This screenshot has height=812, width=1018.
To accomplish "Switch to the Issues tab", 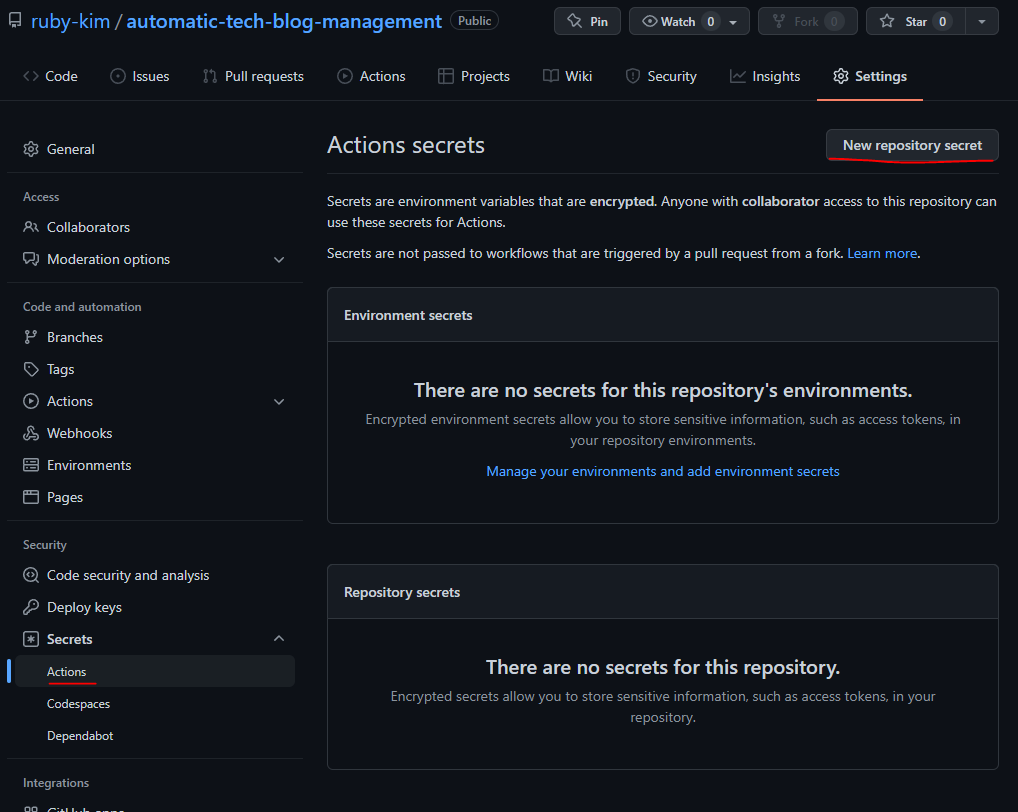I will coord(140,76).
